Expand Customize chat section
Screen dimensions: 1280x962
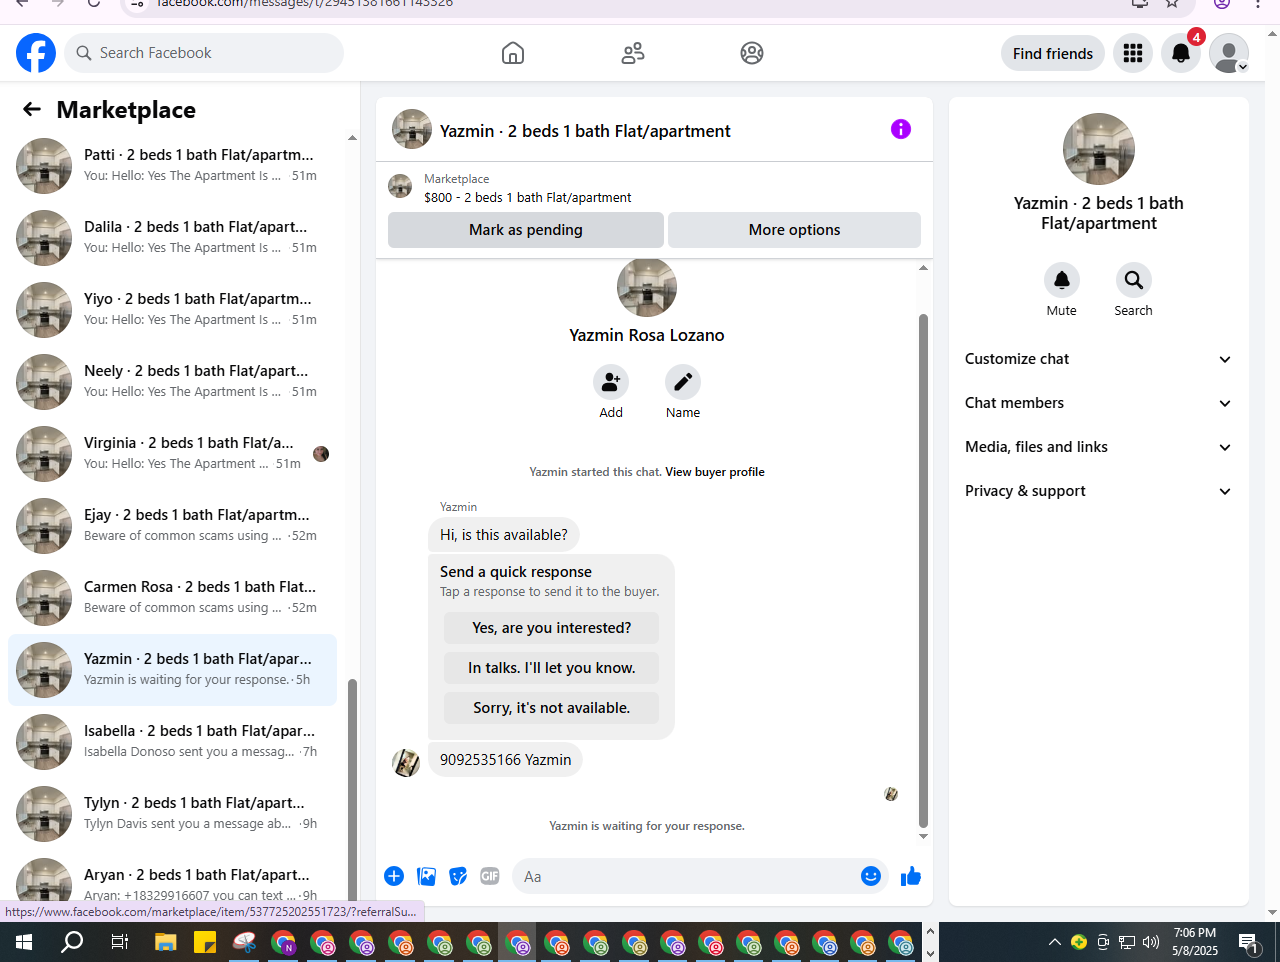click(1098, 359)
